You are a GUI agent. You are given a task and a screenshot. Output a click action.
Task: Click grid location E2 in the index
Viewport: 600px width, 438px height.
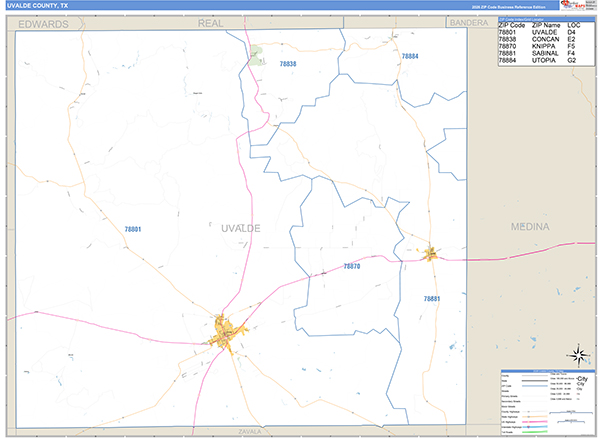[x=571, y=39]
